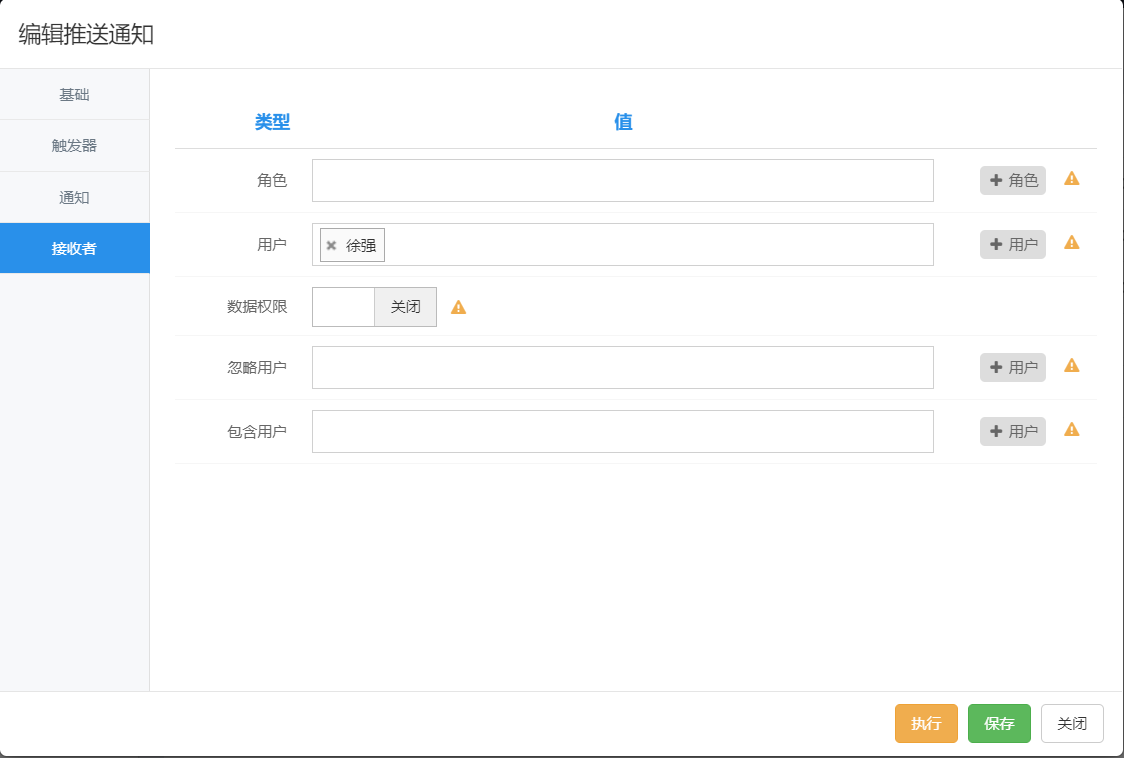
Task: Click warning icon in 角色 row
Action: 1071,179
